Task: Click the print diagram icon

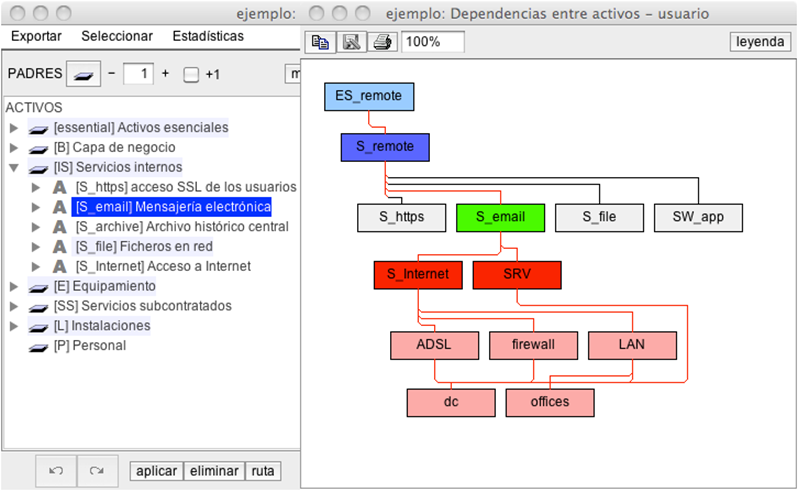Action: (x=382, y=42)
